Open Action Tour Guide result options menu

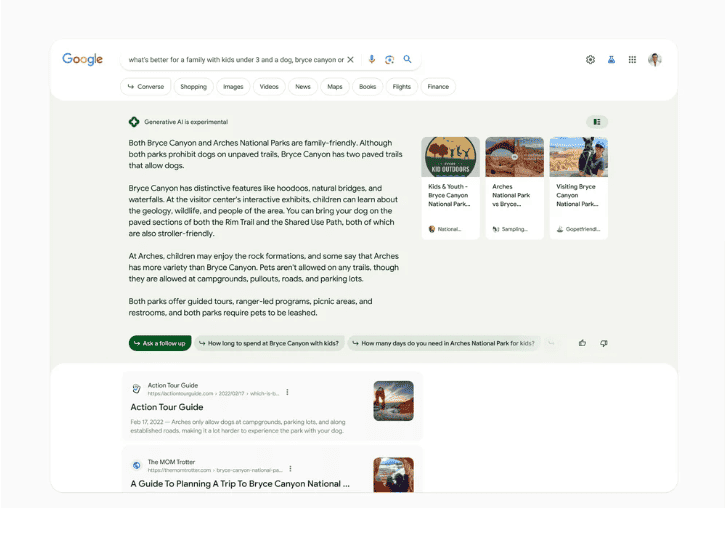point(287,392)
